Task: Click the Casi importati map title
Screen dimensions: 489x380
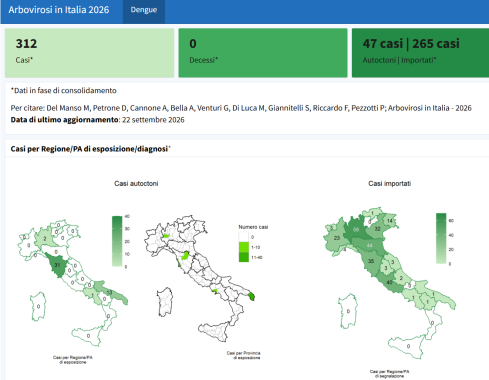Action: (x=389, y=184)
